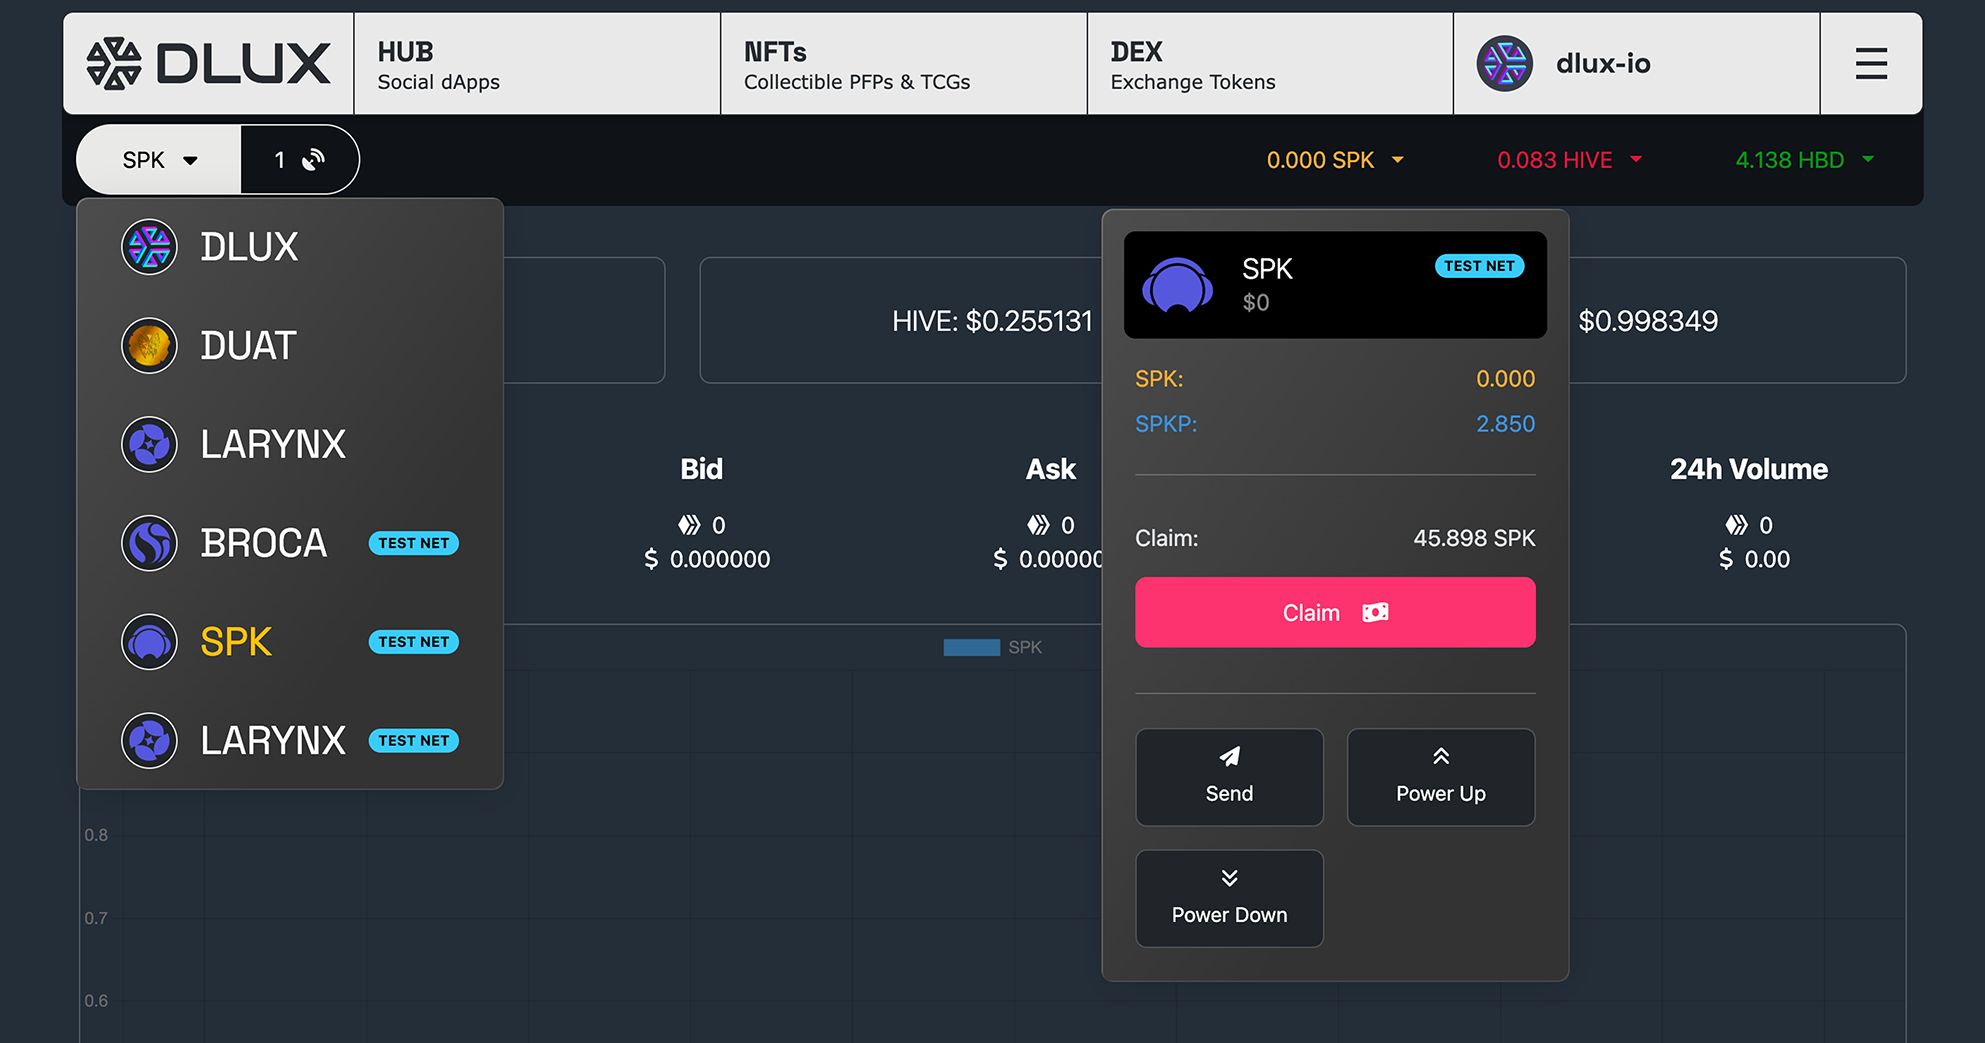Viewport: 1985px width, 1043px height.
Task: Select the LARYNX TEST NET token icon
Action: pyautogui.click(x=149, y=741)
